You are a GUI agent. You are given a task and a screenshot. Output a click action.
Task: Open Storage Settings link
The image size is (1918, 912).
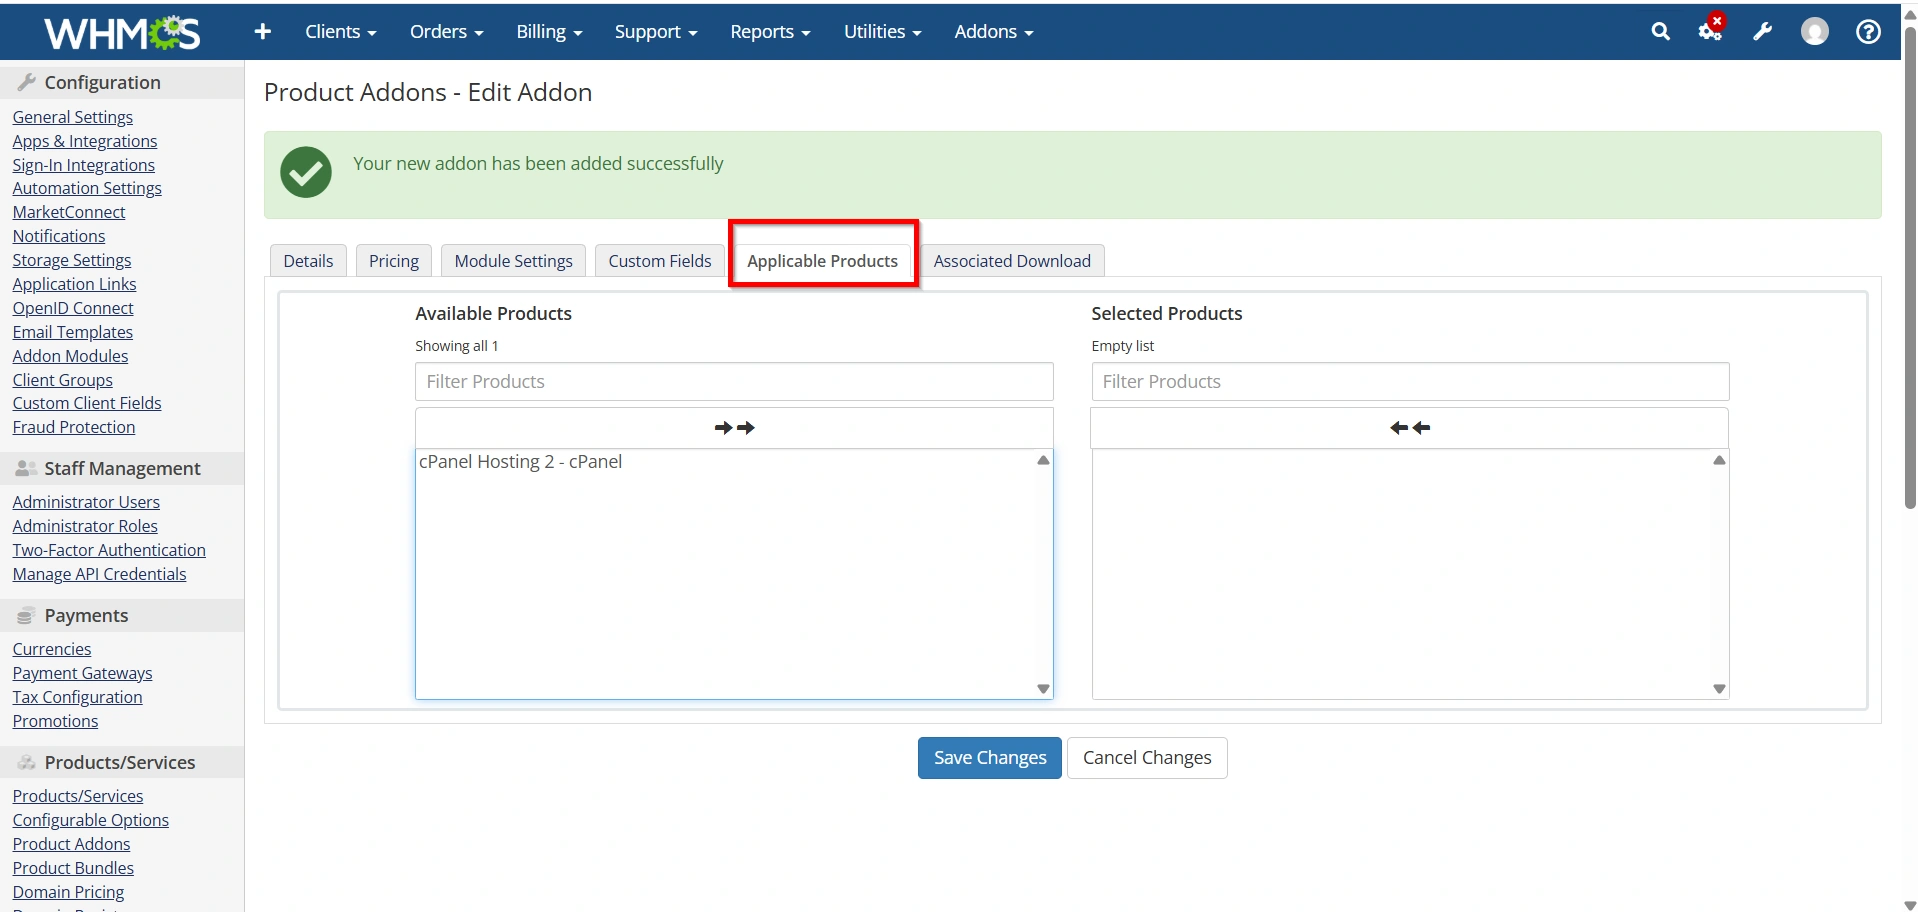(x=72, y=260)
